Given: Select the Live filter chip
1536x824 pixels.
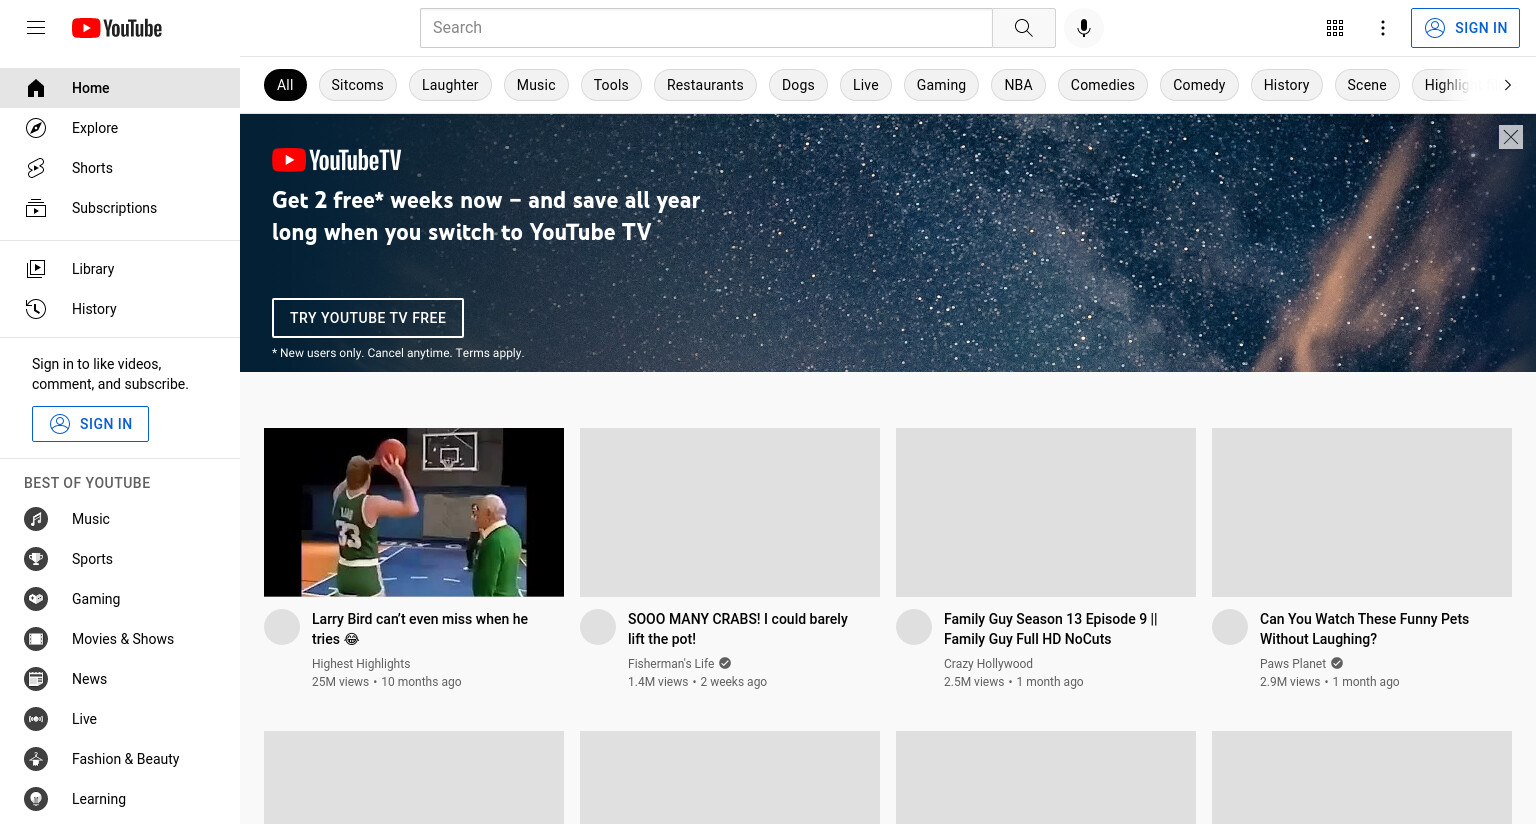Looking at the screenshot, I should click(866, 85).
